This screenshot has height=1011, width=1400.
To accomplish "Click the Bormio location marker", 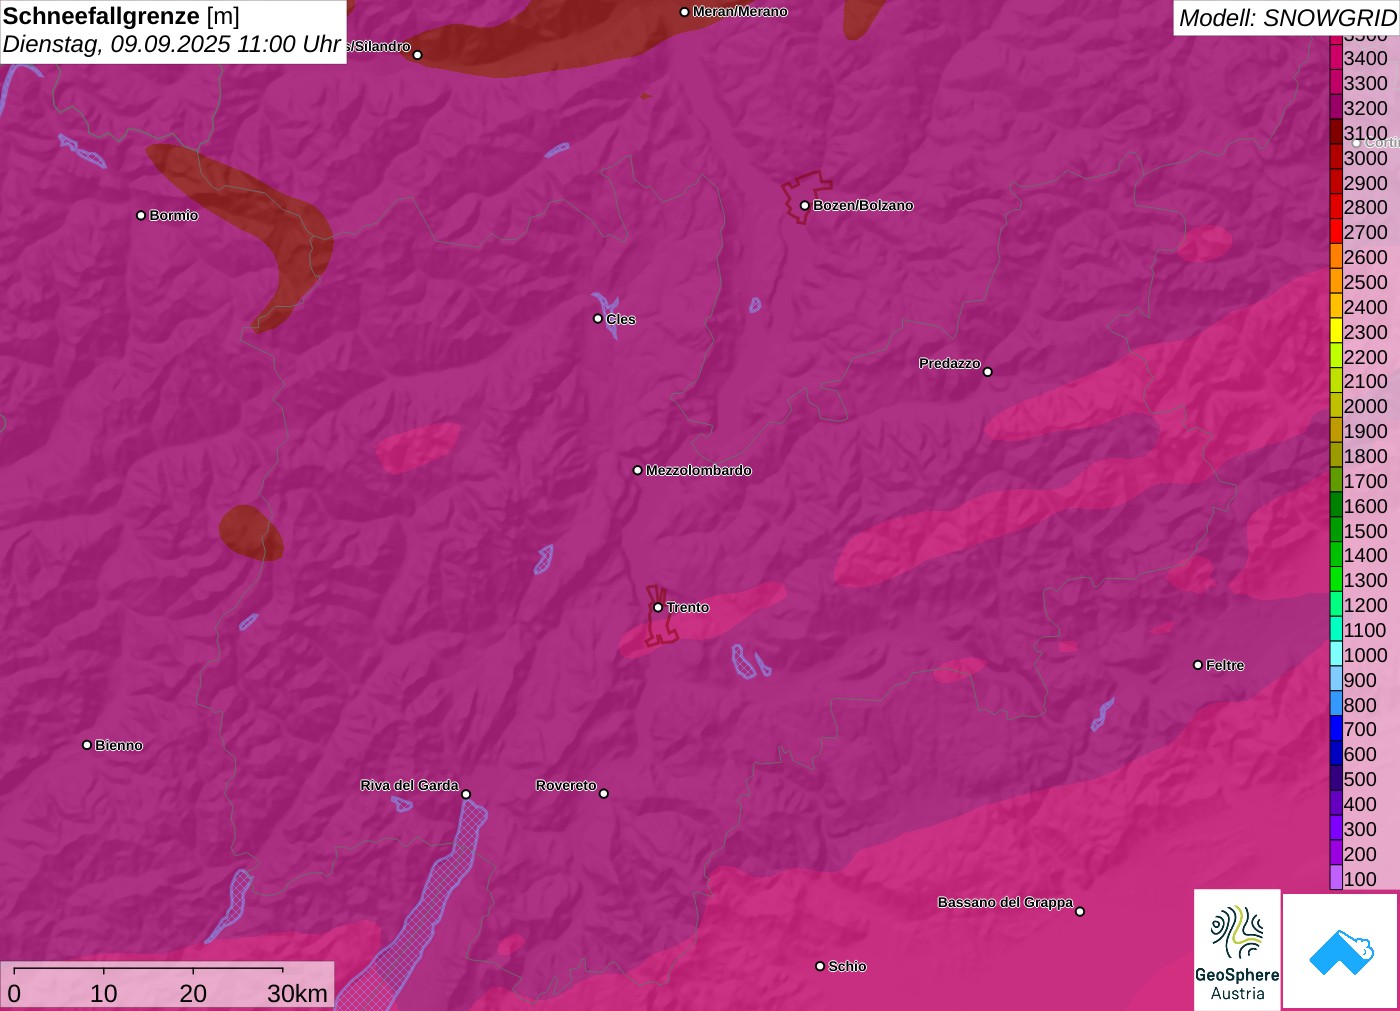I will pos(141,215).
